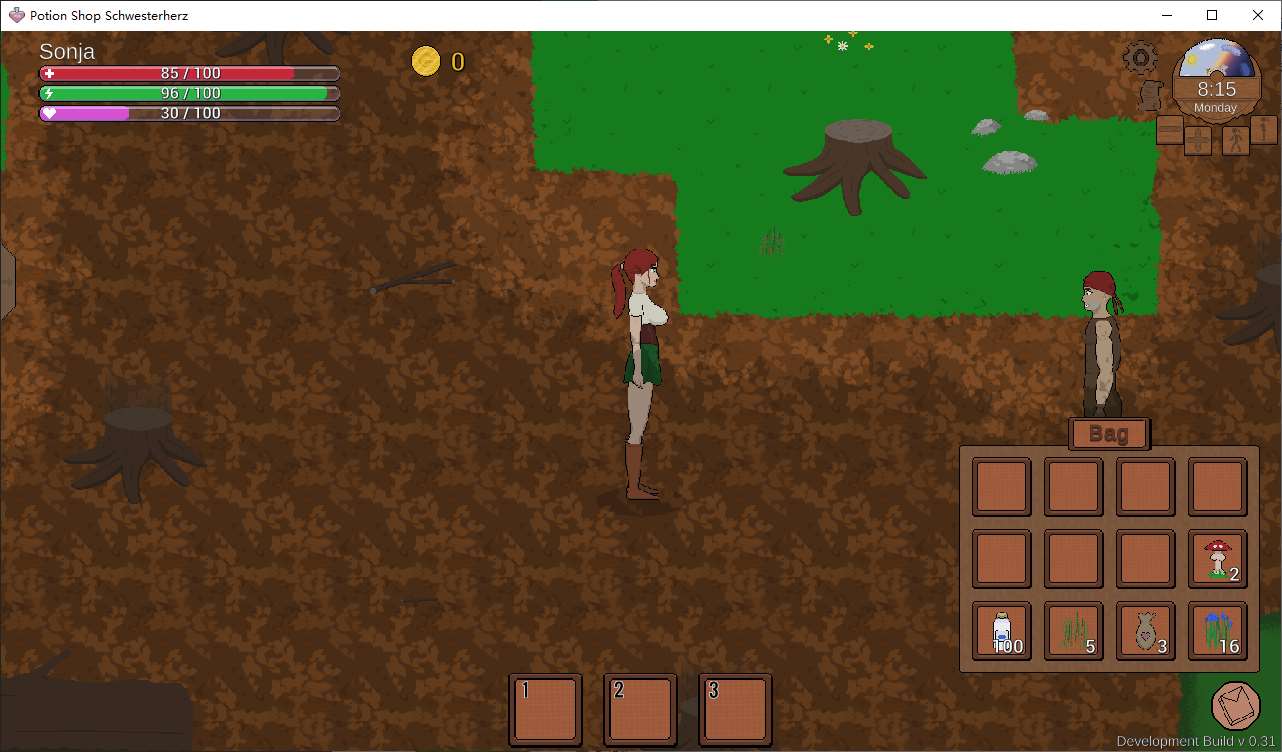Viewport: 1282px width, 752px height.
Task: Select hotbar slot 2
Action: (x=640, y=709)
